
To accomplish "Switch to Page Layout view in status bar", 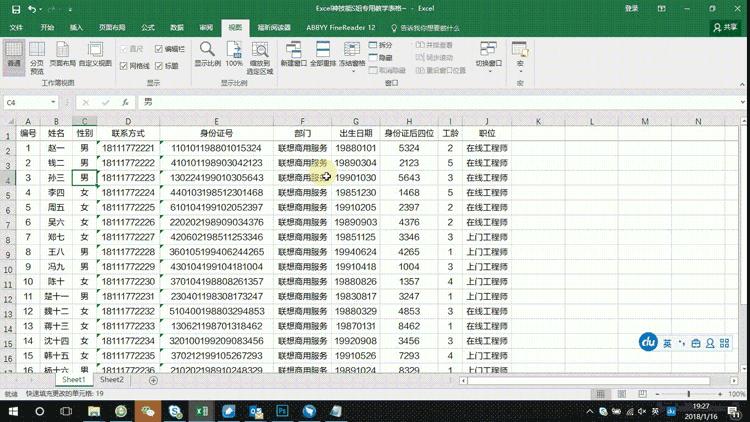I will pyautogui.click(x=621, y=394).
